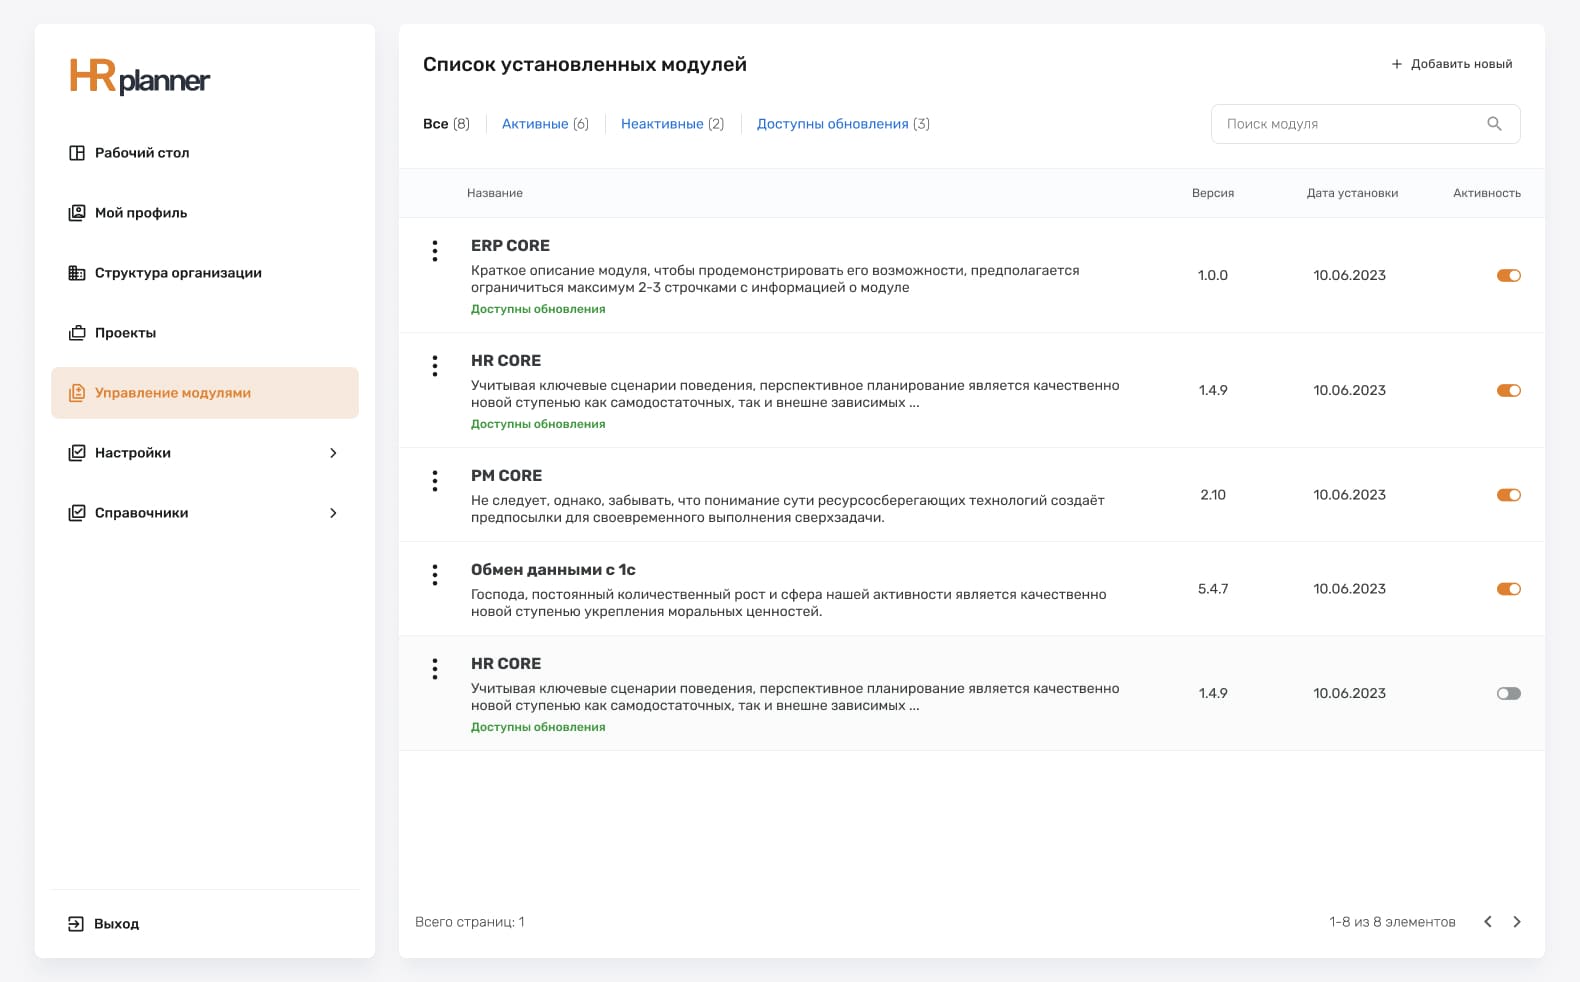This screenshot has height=982, width=1580.
Task: Click the Добавить новый button
Action: click(1452, 64)
